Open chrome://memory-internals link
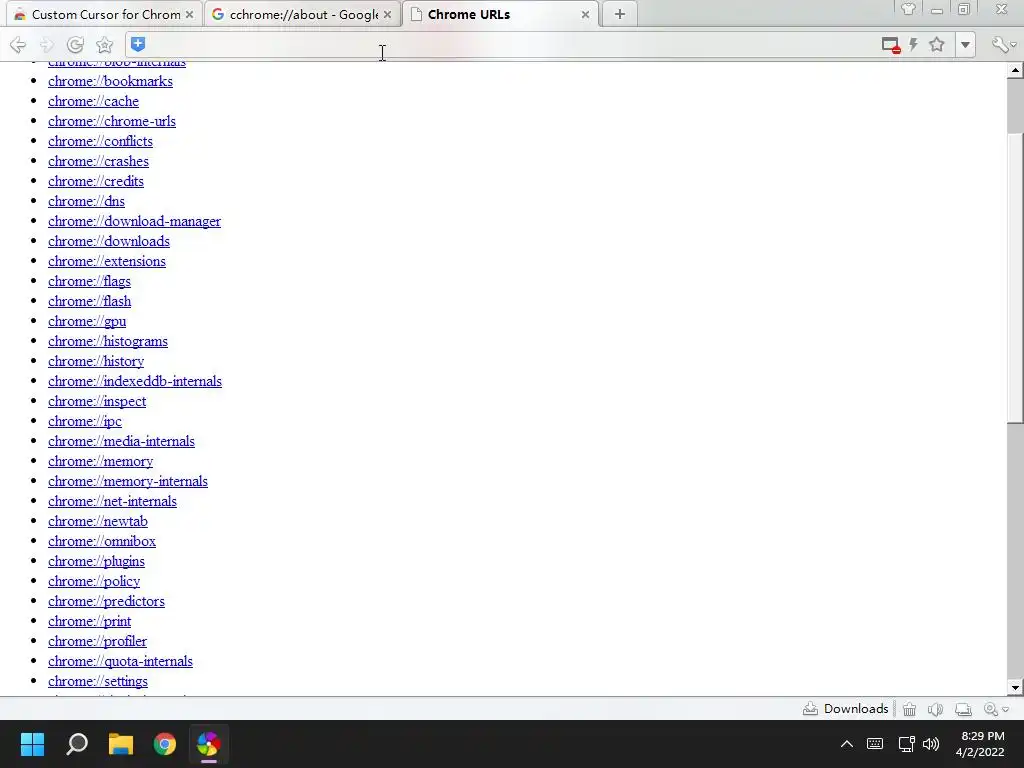The width and height of the screenshot is (1024, 768). click(127, 481)
